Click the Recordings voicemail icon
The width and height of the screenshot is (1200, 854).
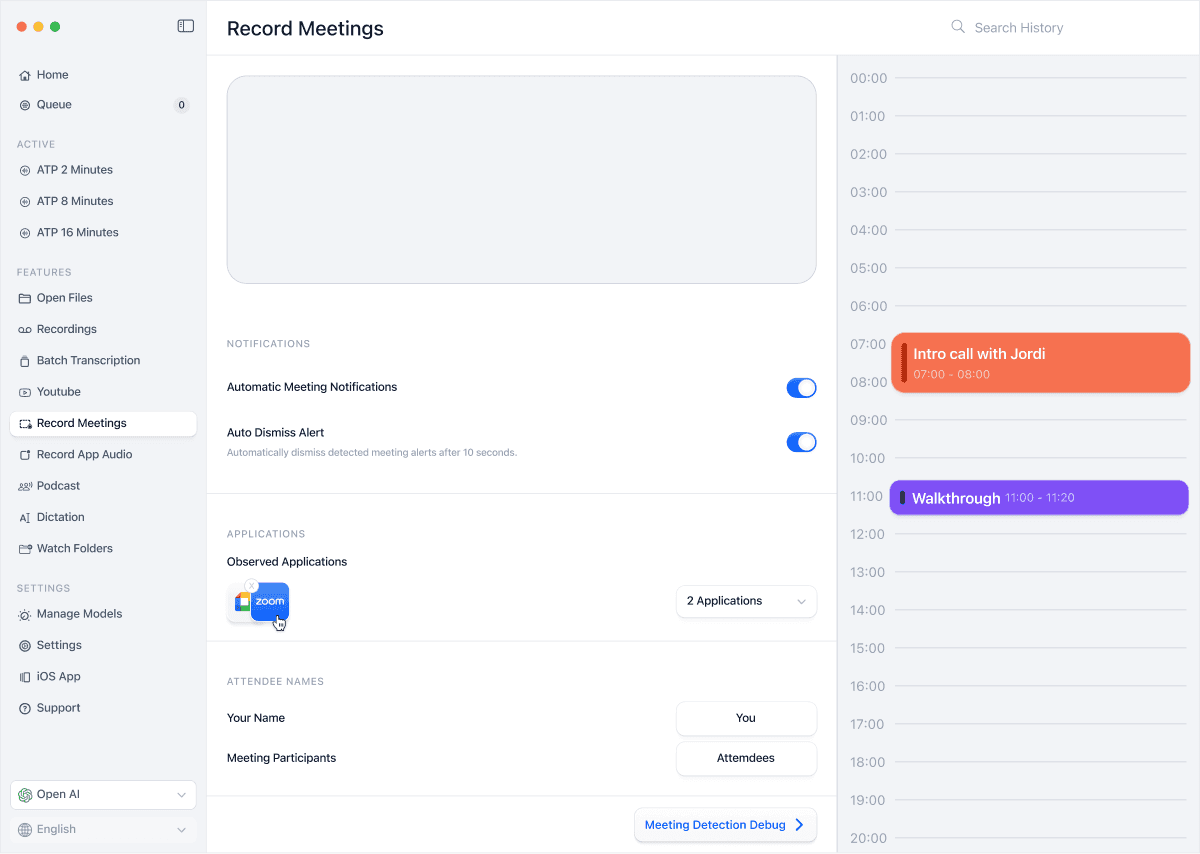coord(25,330)
